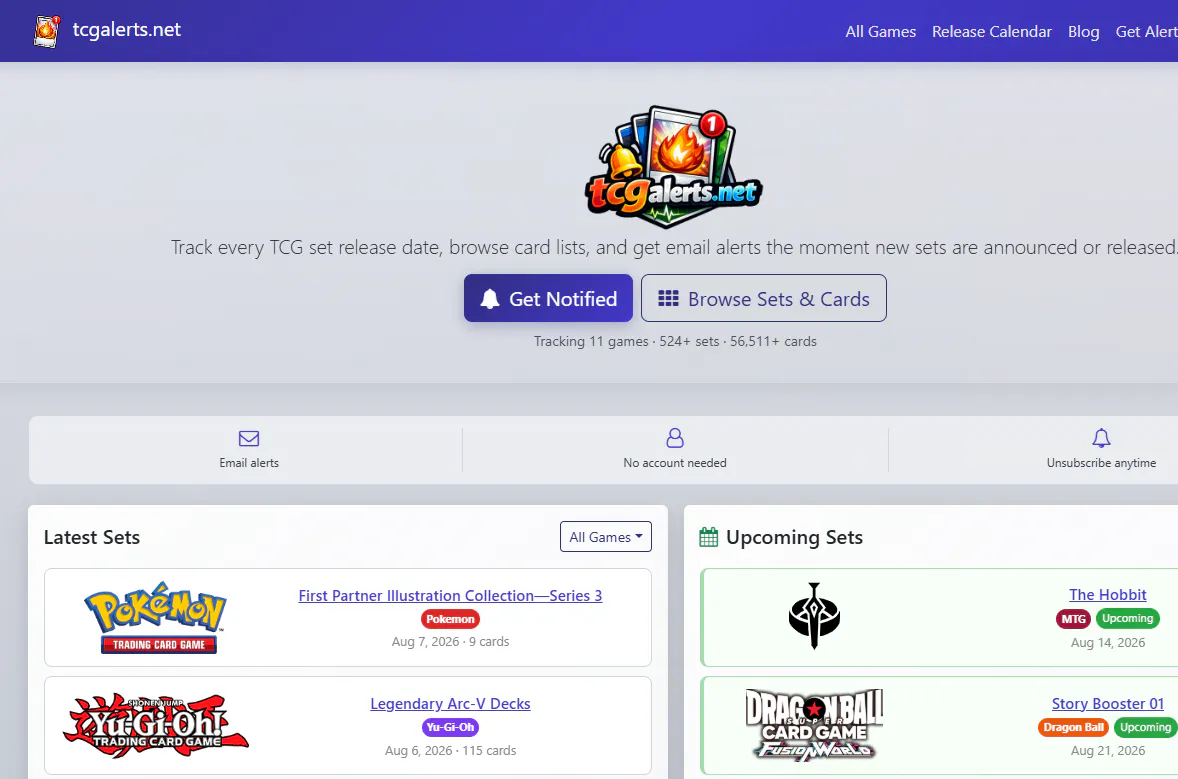
Task: Go to Release Calendar in the navbar
Action: coord(992,32)
